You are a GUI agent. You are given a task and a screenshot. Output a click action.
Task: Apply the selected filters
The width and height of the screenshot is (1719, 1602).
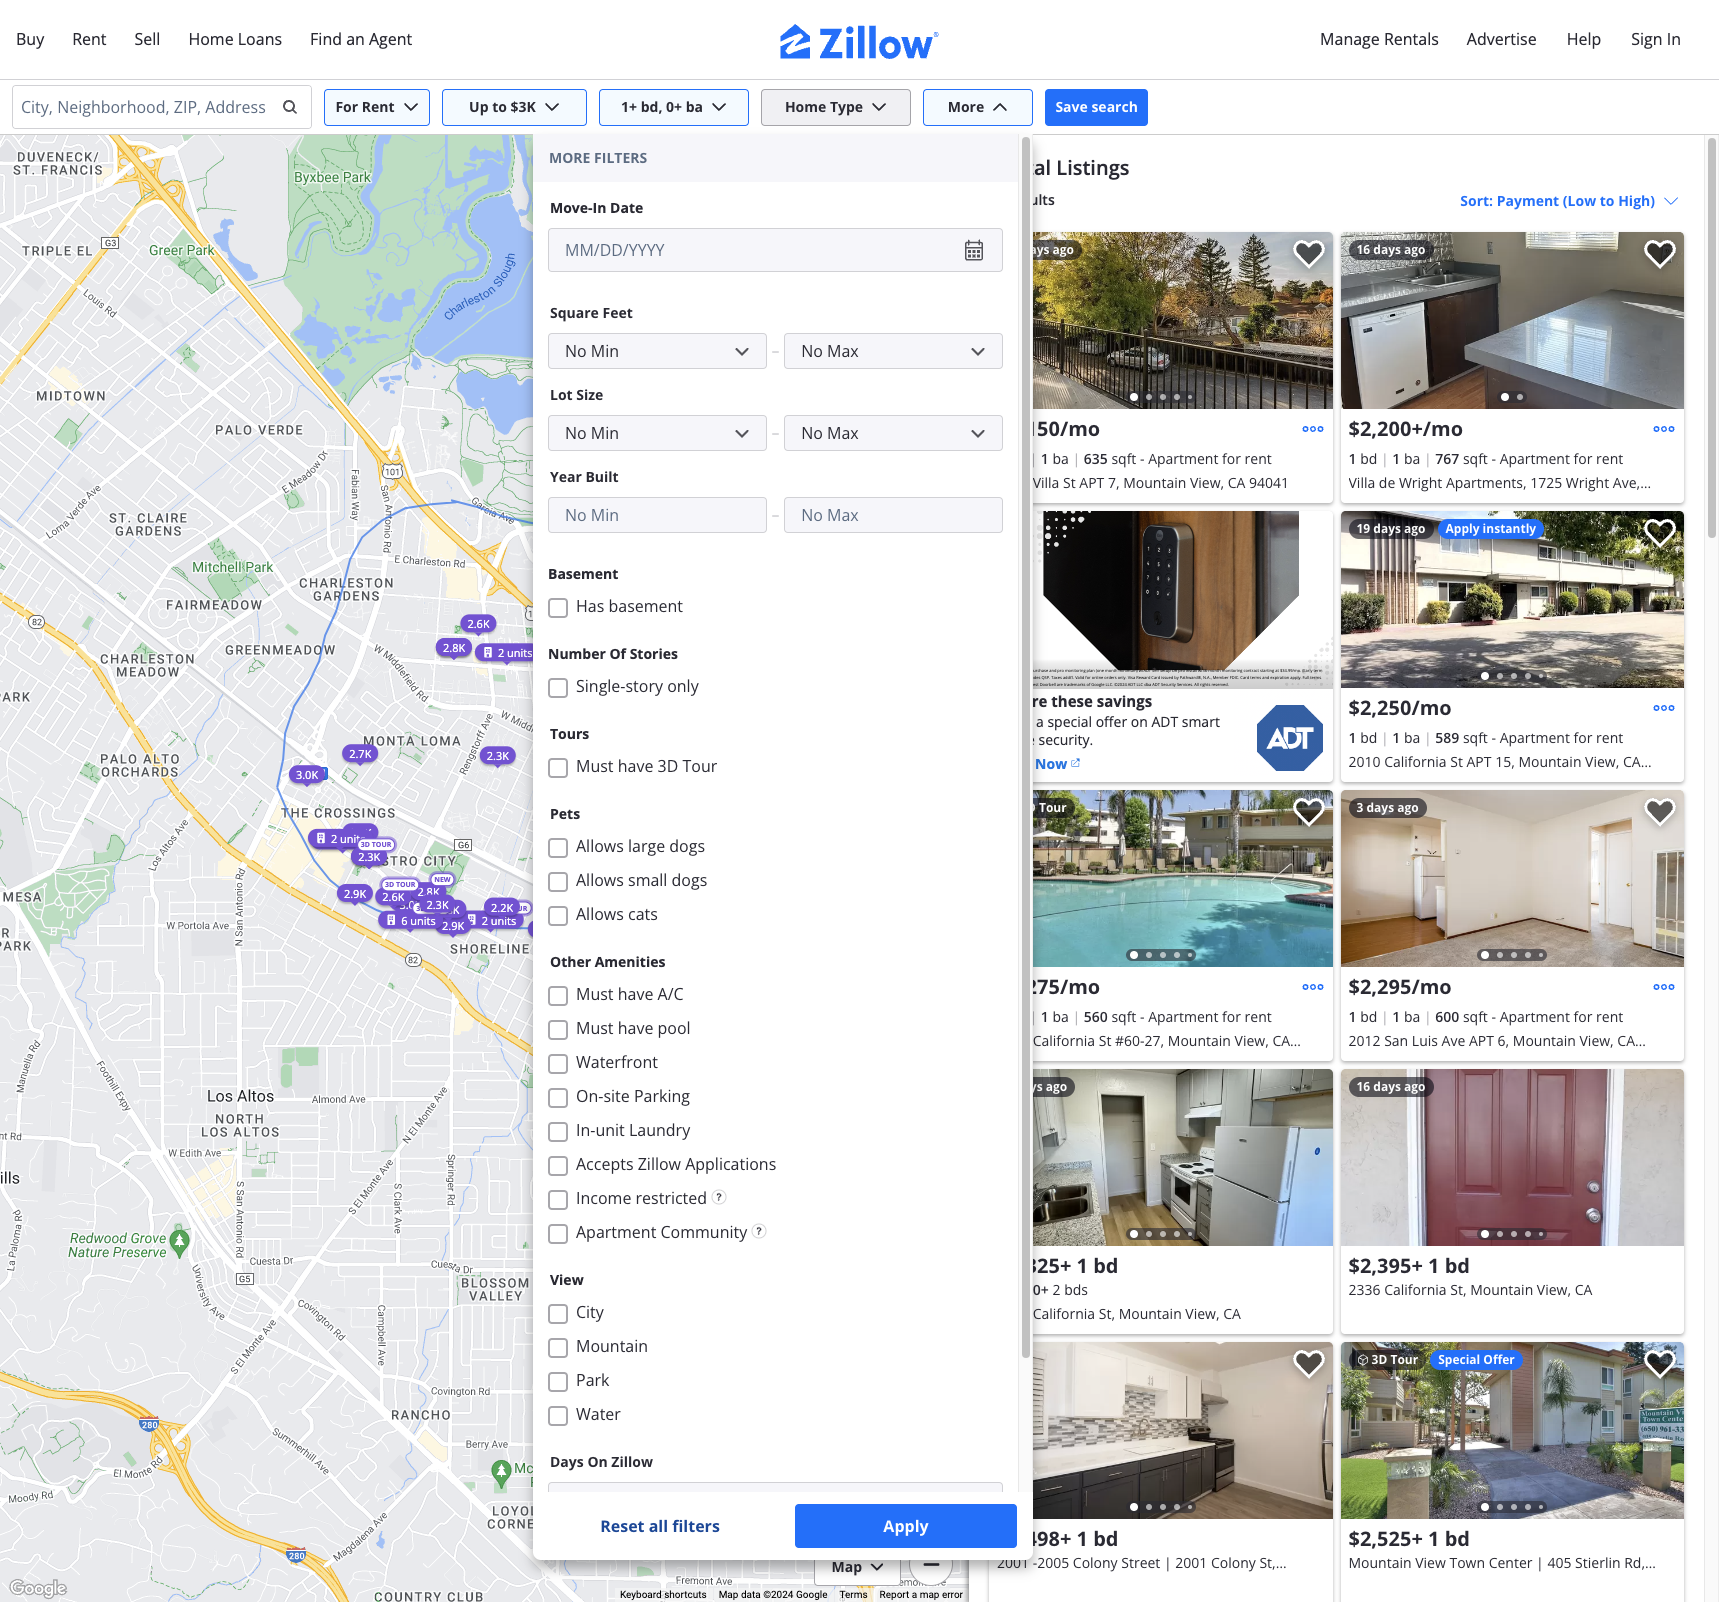(x=906, y=1526)
